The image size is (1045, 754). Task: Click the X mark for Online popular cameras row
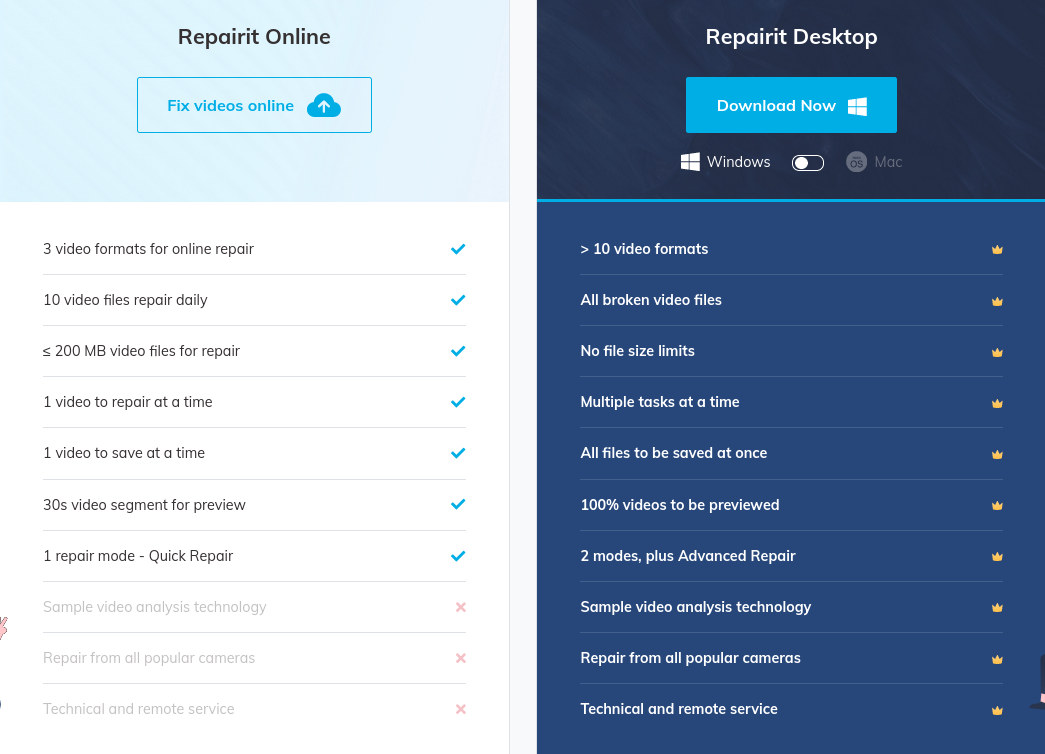tap(461, 658)
